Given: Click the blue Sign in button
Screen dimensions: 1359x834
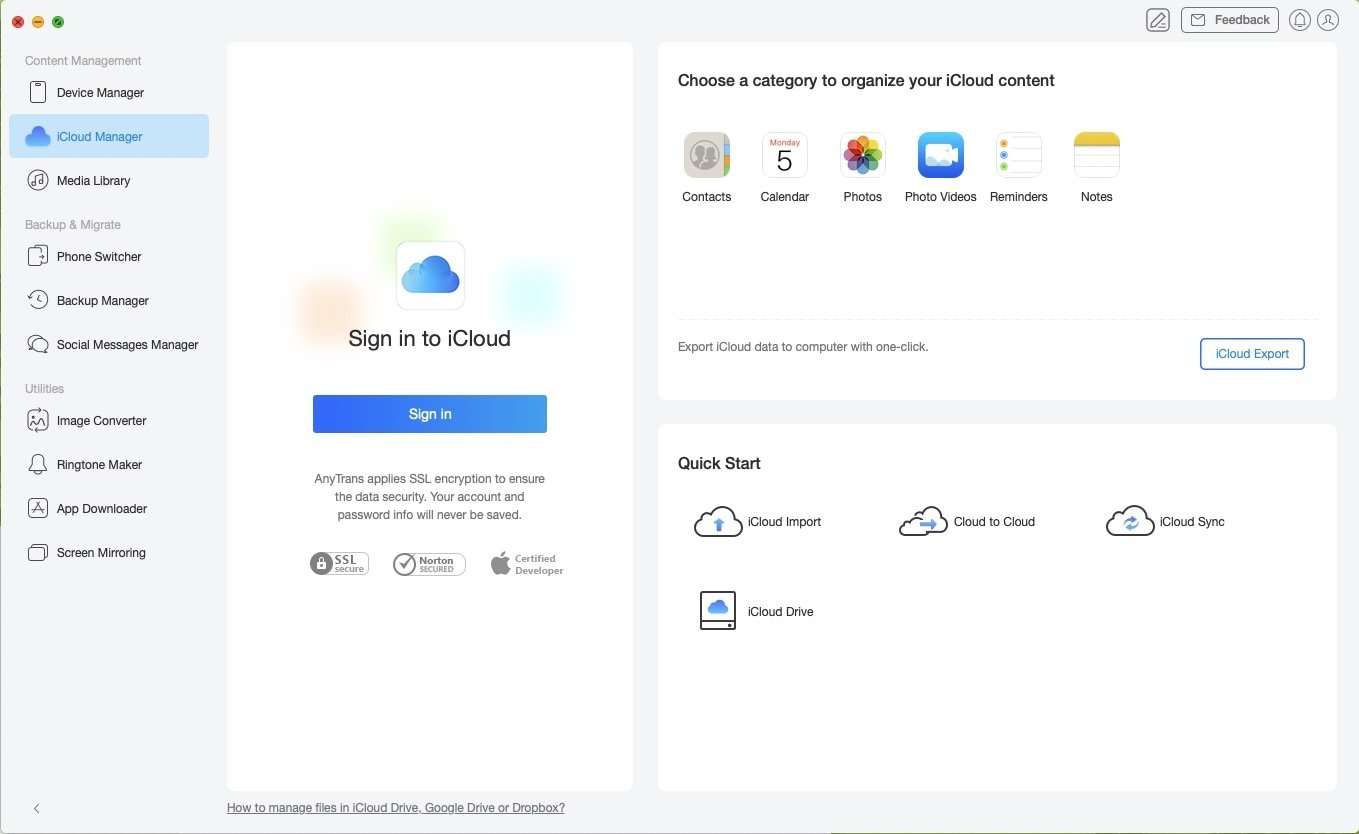Looking at the screenshot, I should tap(430, 414).
